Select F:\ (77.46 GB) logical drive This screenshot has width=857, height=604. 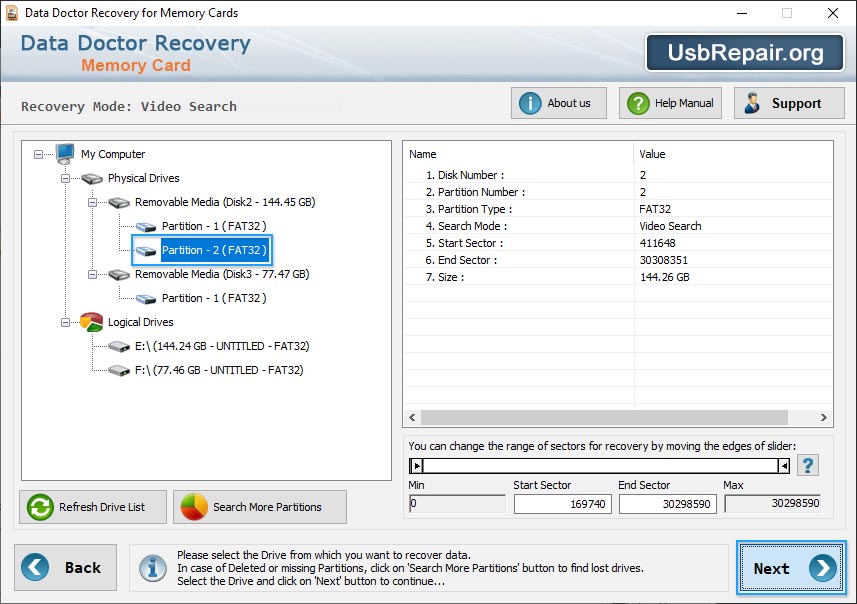219,371
